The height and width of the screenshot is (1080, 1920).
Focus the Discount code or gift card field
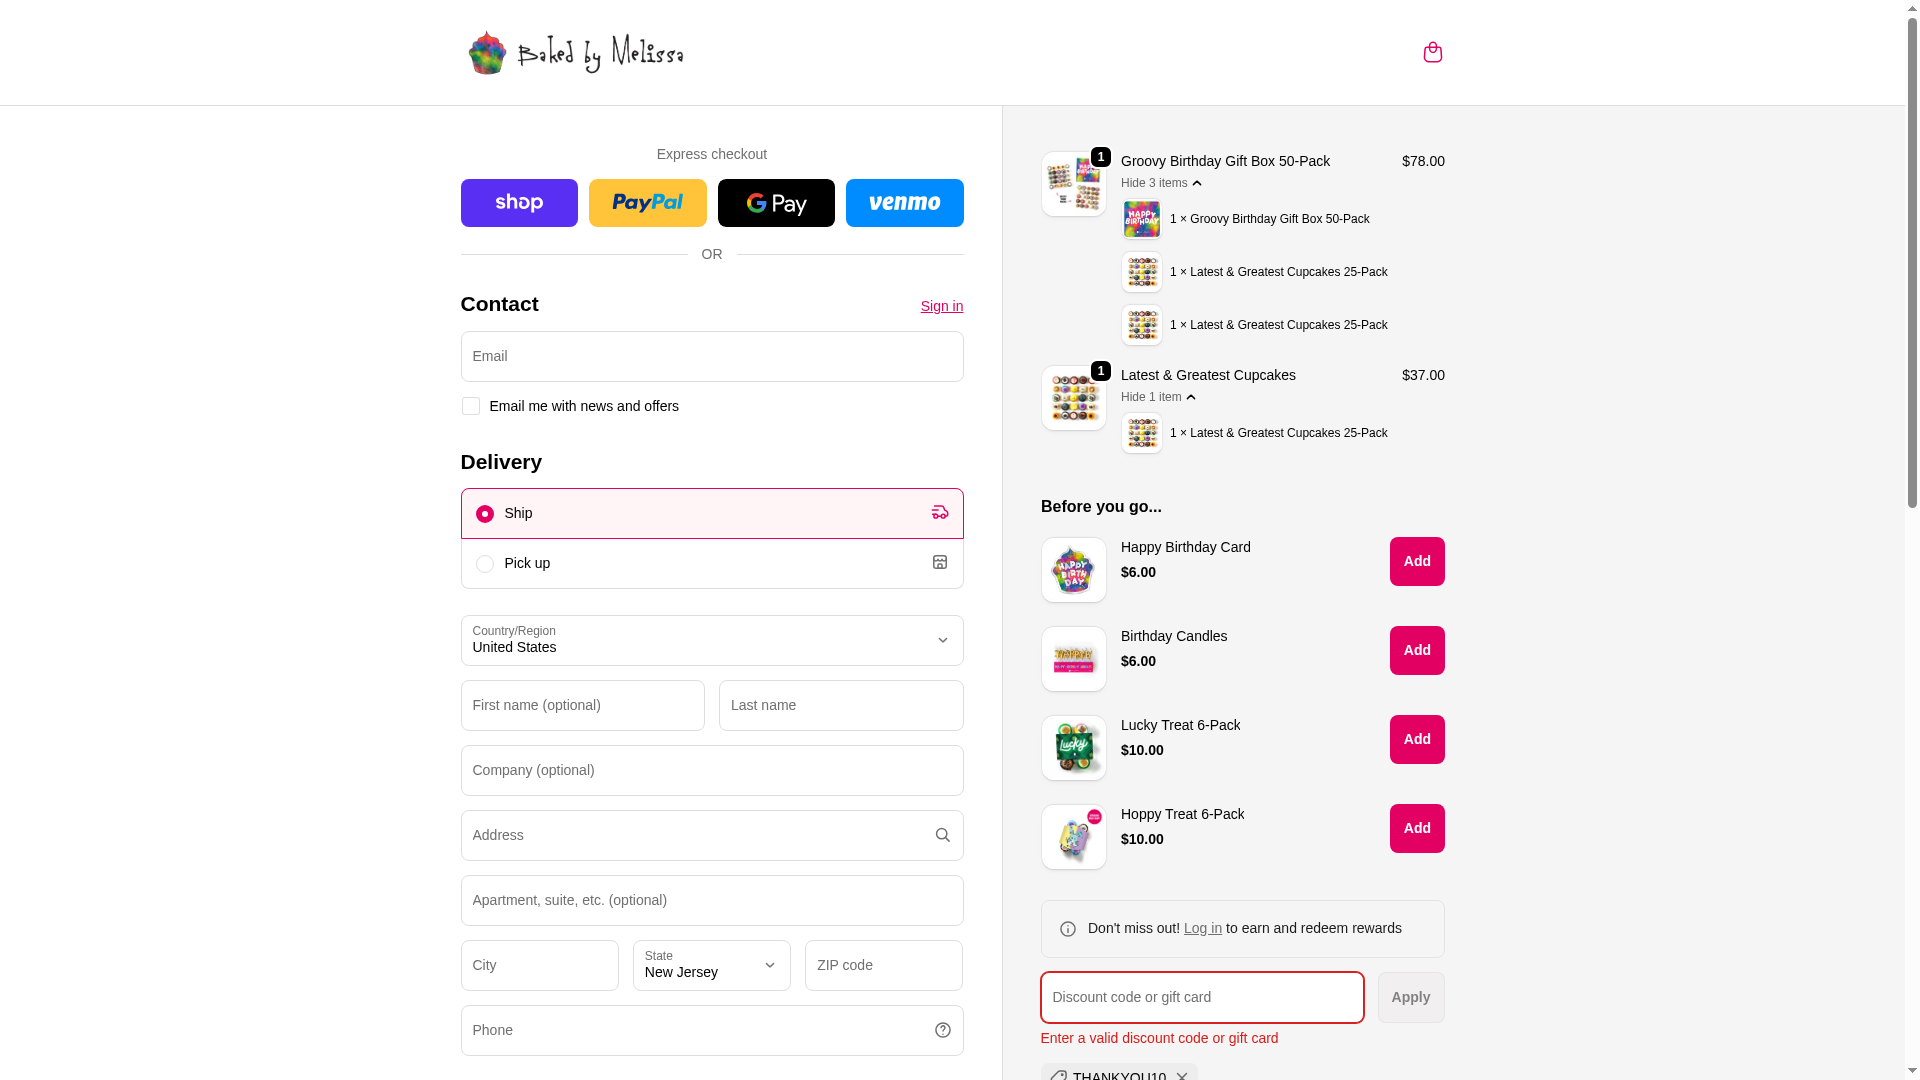(1202, 997)
